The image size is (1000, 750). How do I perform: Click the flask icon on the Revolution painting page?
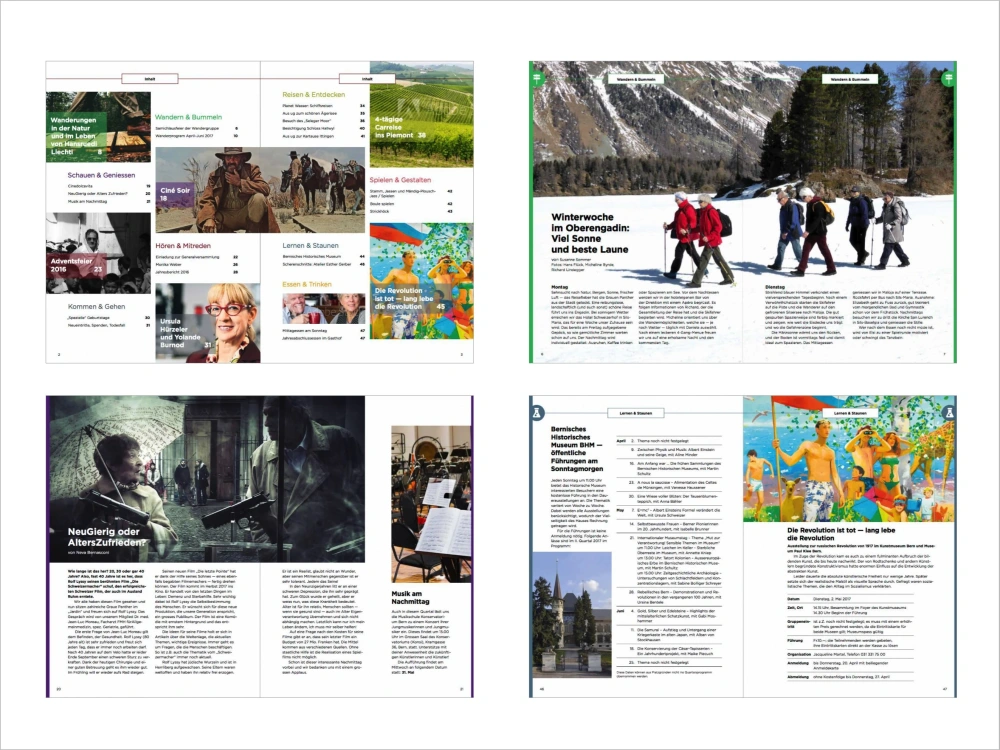pyautogui.click(x=948, y=413)
